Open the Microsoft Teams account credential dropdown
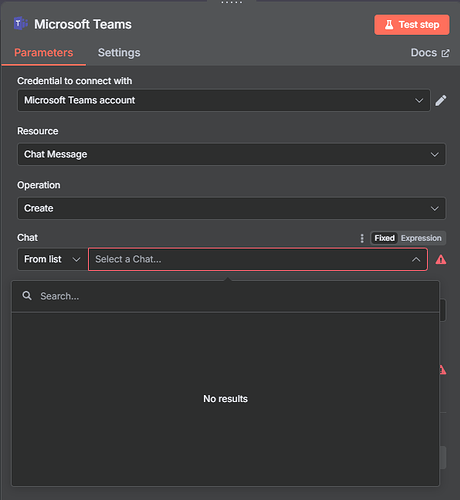 pyautogui.click(x=224, y=100)
